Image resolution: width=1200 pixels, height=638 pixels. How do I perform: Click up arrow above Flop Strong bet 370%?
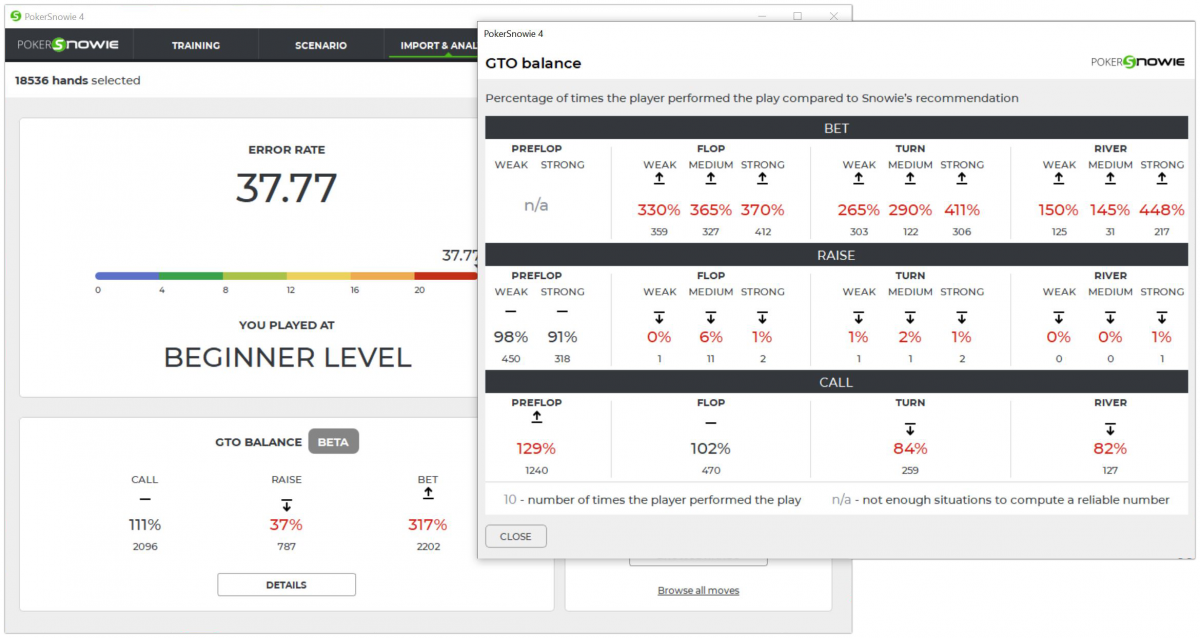click(762, 179)
